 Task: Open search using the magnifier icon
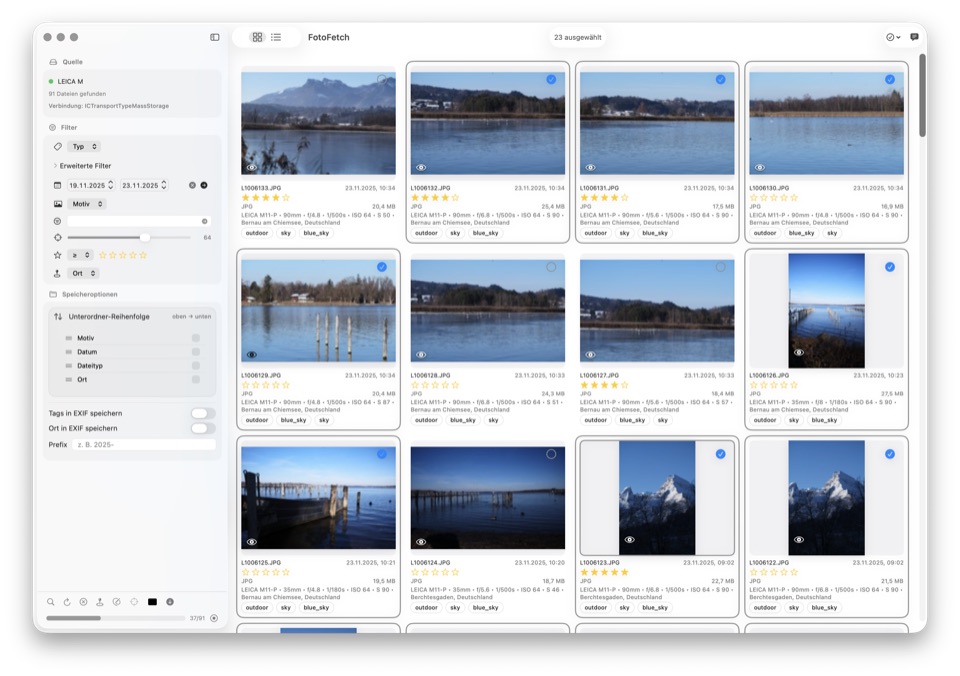click(x=51, y=603)
